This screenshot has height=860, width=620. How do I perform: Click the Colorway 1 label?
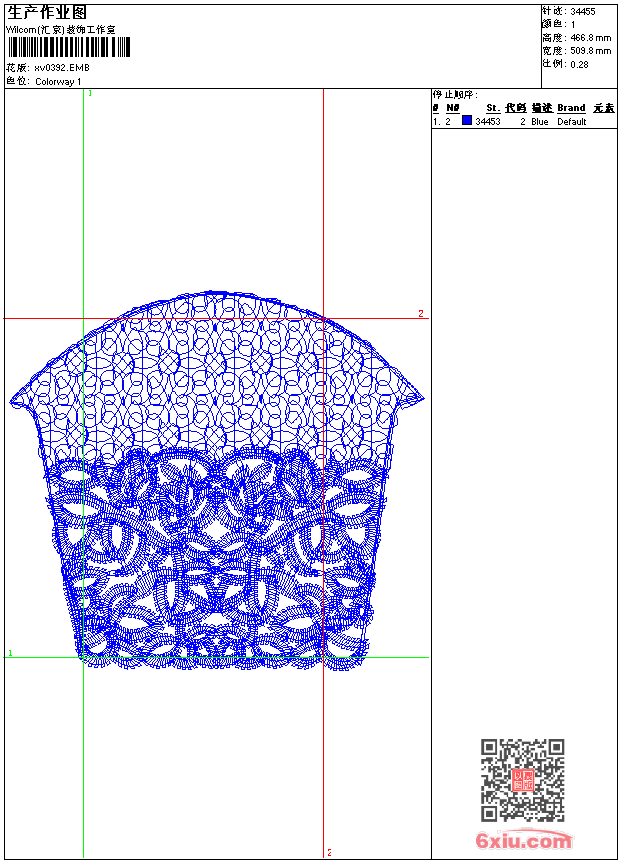click(58, 82)
